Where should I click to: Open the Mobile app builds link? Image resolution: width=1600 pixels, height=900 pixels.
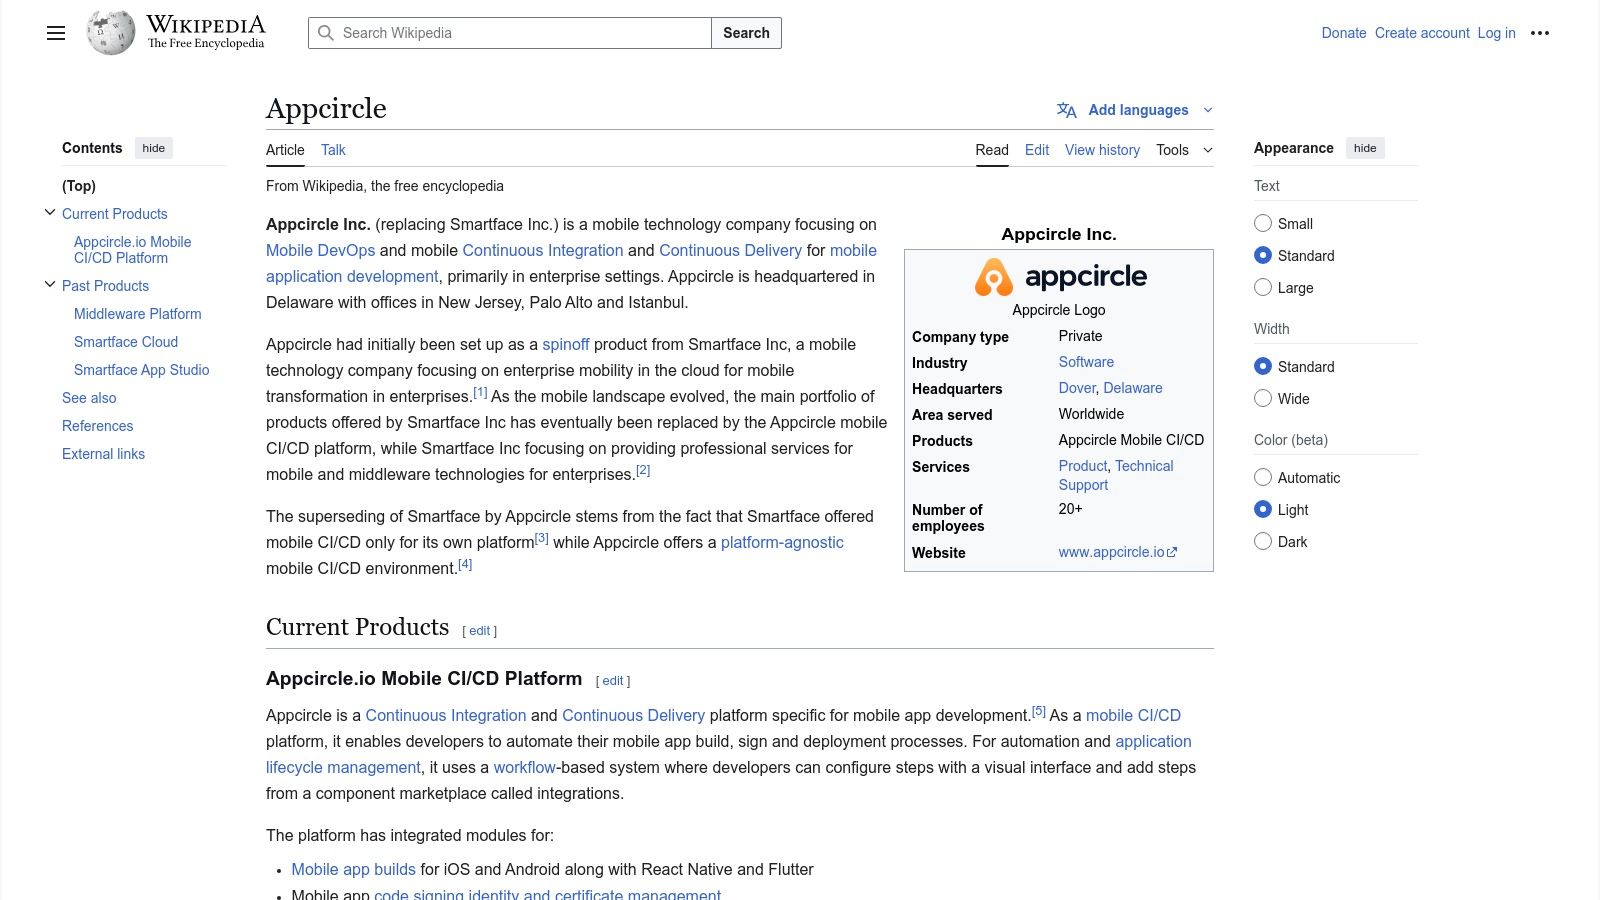click(x=353, y=869)
